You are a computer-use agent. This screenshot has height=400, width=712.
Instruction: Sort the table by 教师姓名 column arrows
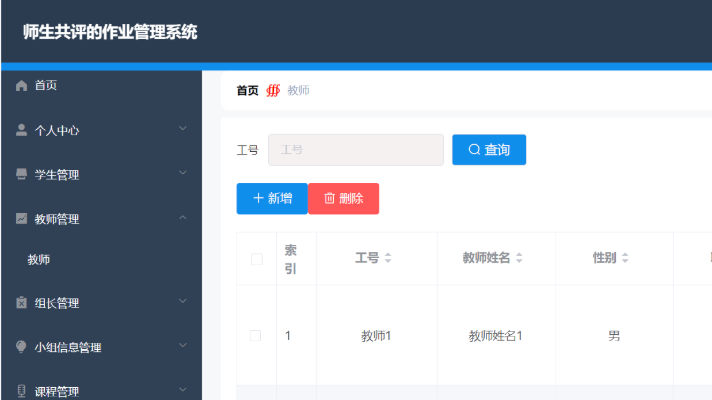click(519, 258)
